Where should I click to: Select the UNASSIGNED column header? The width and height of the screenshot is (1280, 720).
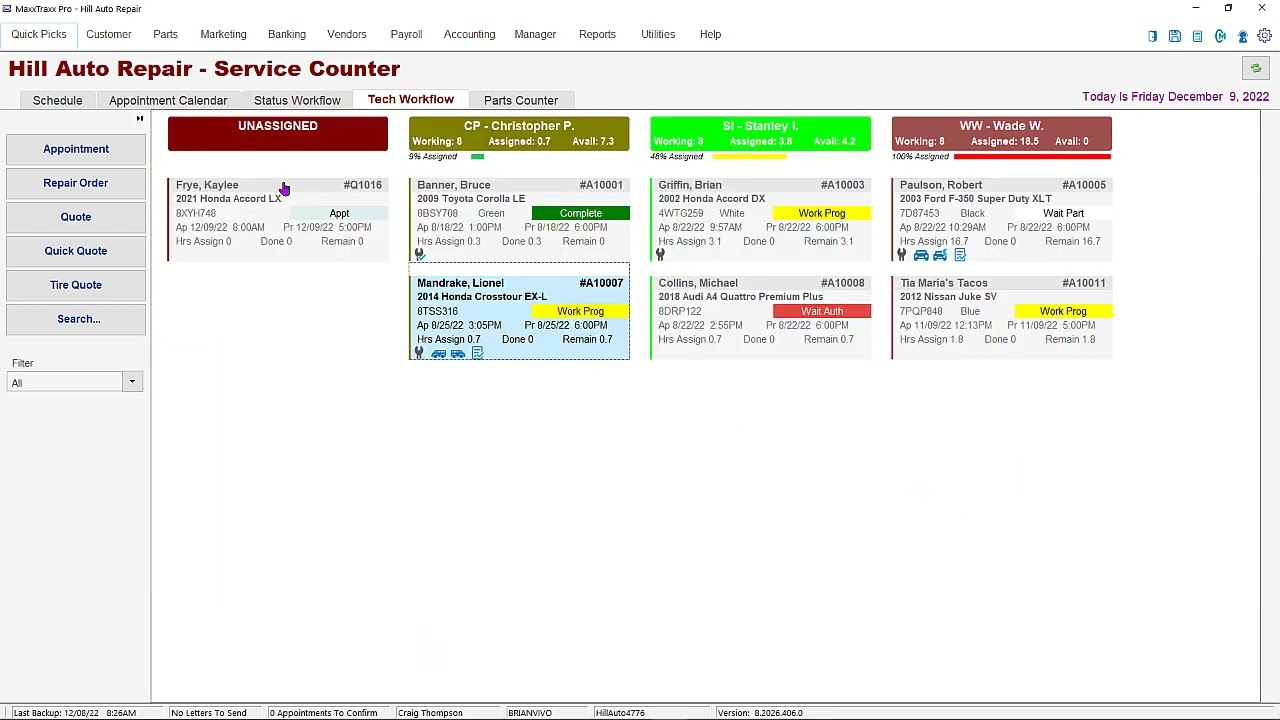click(278, 133)
